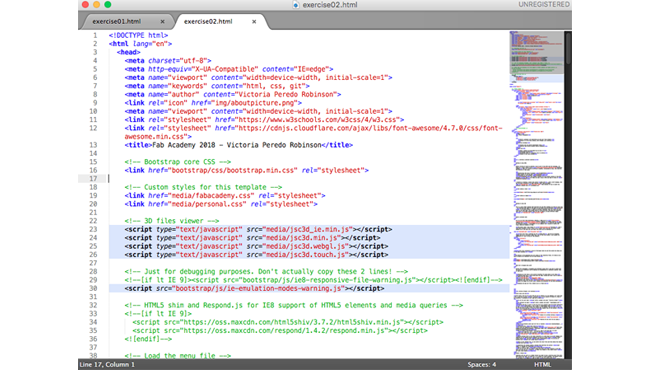This screenshot has width=650, height=370.
Task: Click the Bootstrap core CSS comment
Action: (177, 162)
